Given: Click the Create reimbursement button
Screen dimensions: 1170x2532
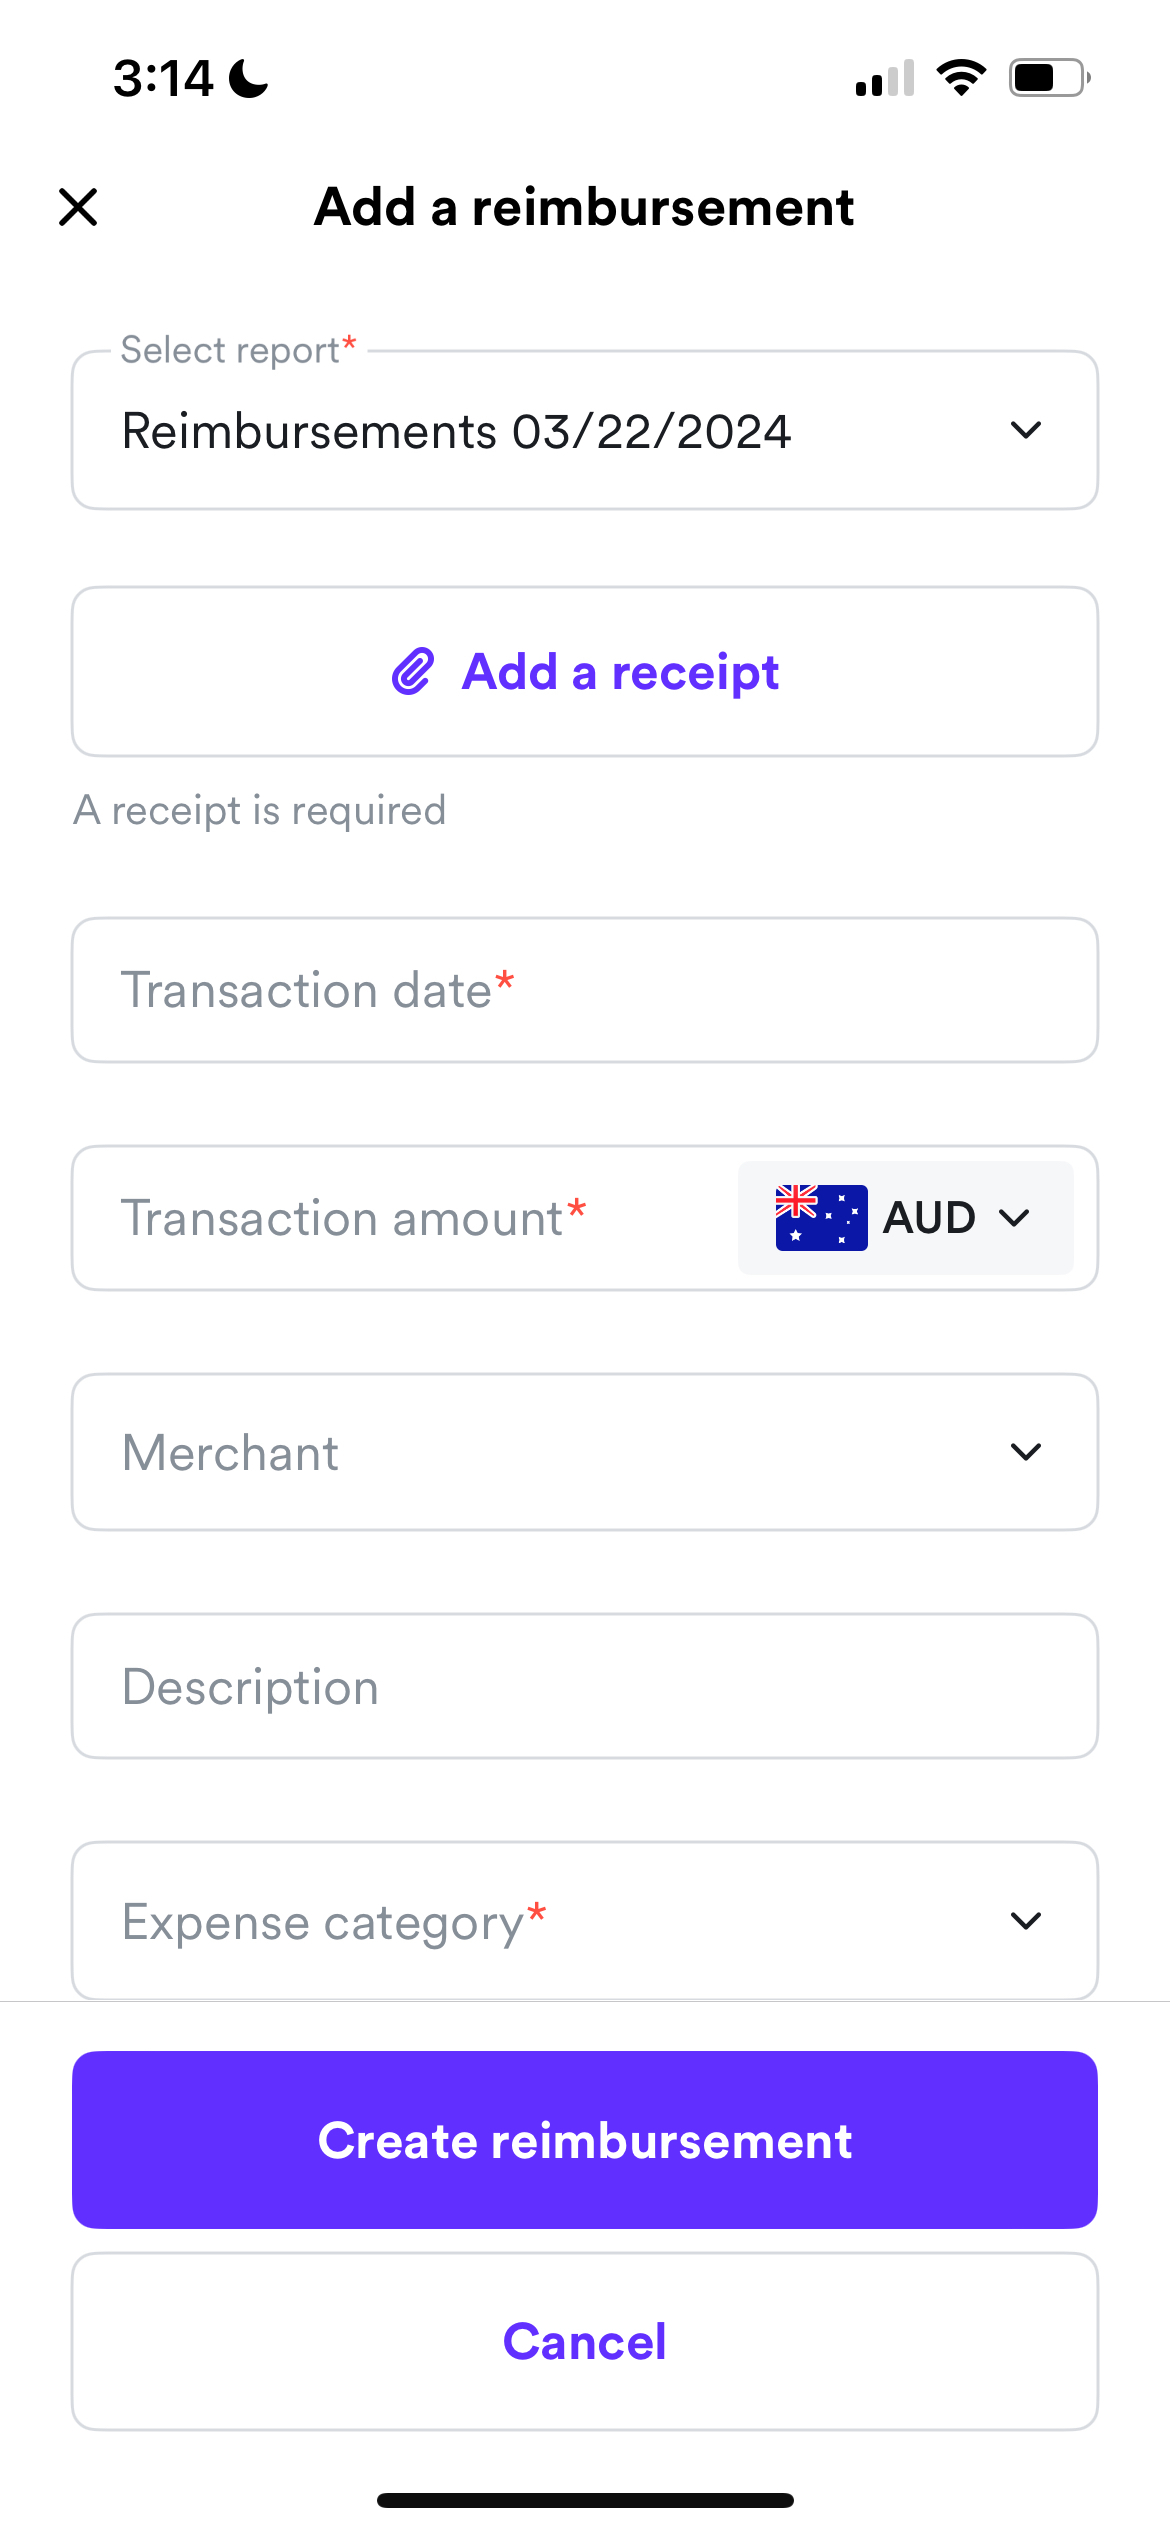Looking at the screenshot, I should (x=585, y=2140).
